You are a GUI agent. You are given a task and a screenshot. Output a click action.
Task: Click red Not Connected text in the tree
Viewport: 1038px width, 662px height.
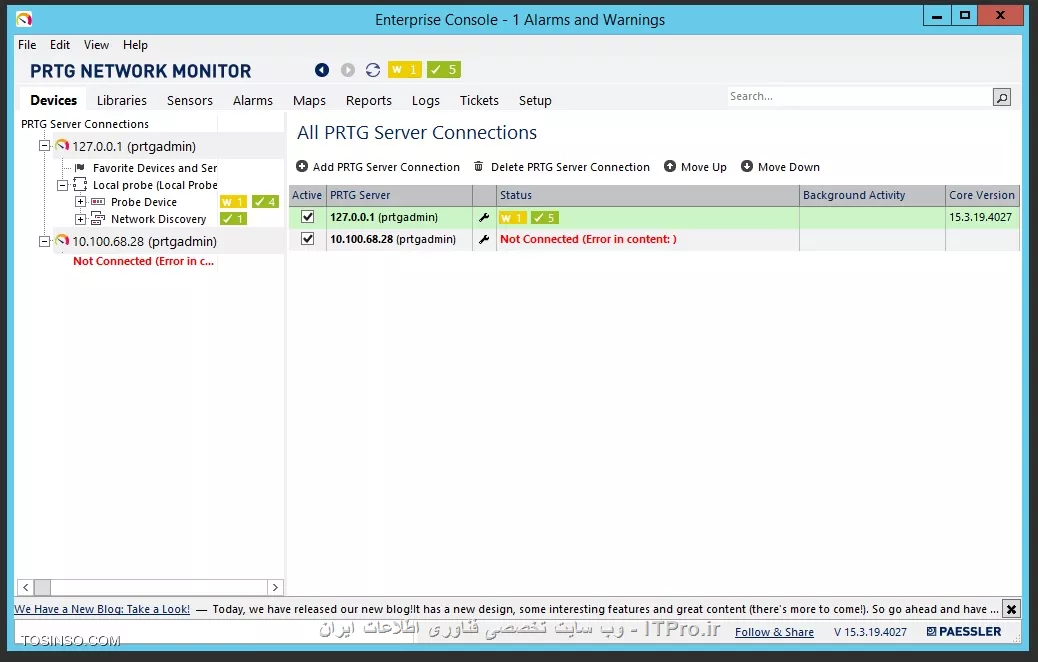point(144,261)
